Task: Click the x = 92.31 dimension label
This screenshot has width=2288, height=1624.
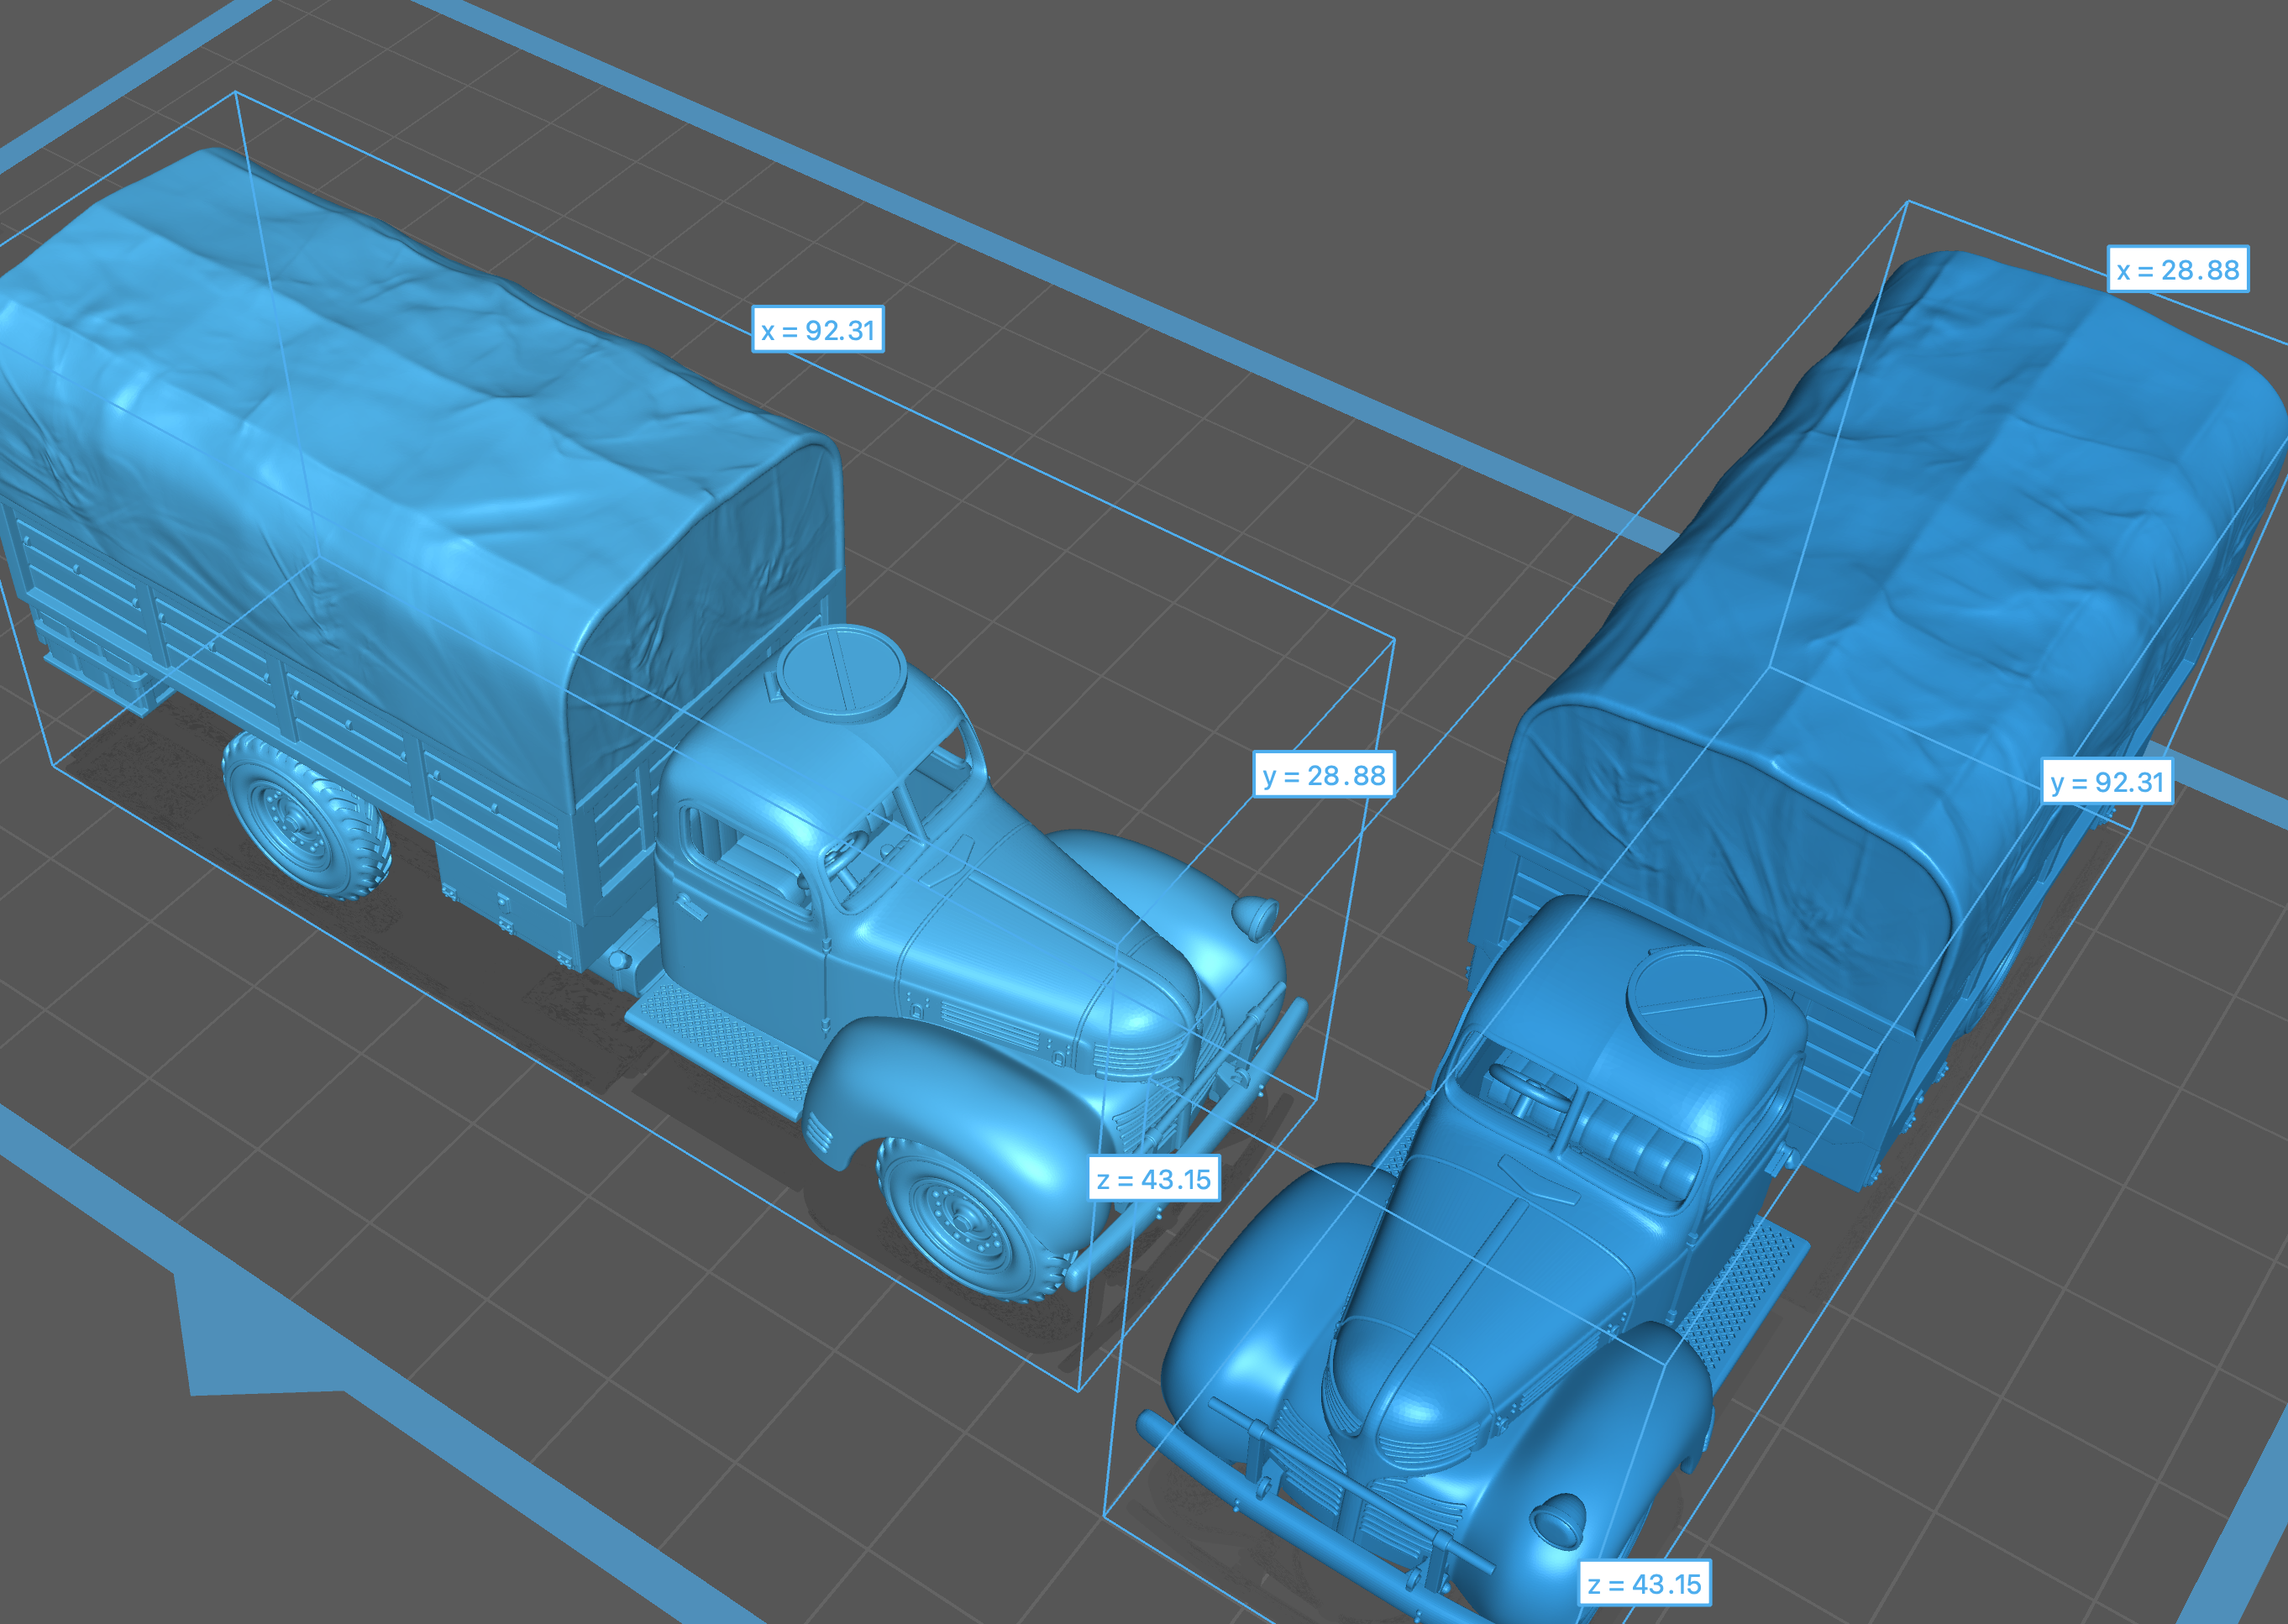Action: tap(817, 330)
